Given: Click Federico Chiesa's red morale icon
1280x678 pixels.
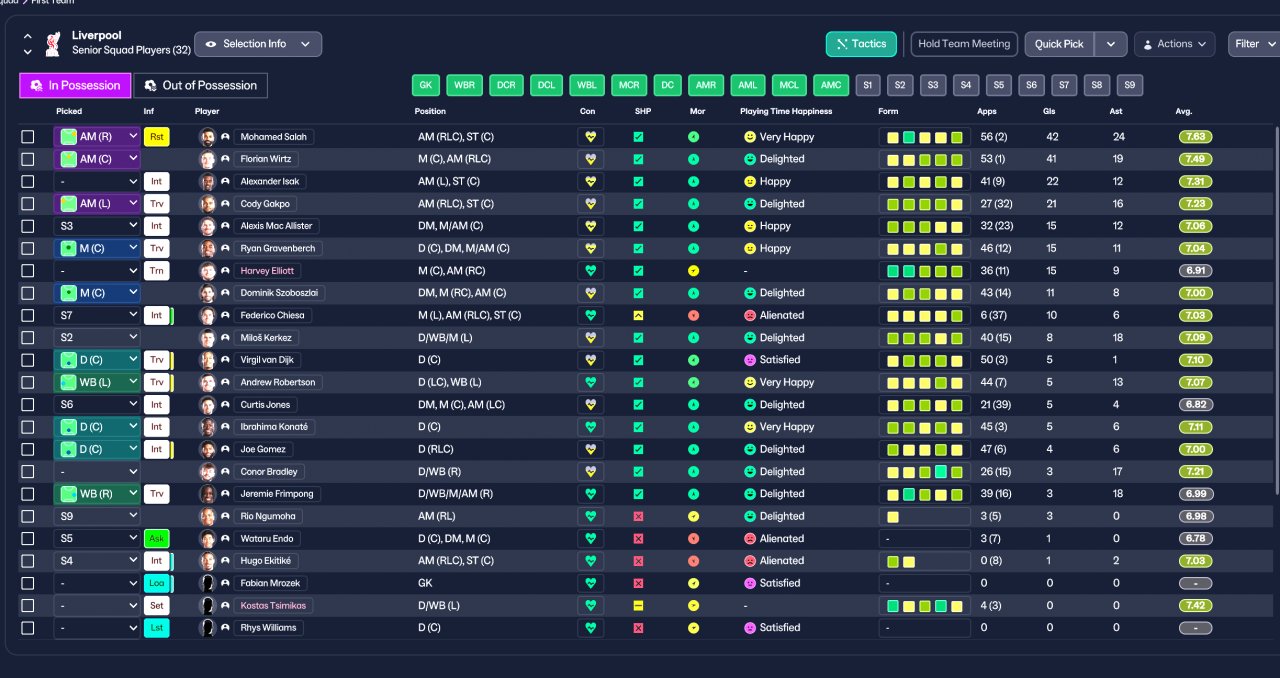Looking at the screenshot, I should 693,315.
